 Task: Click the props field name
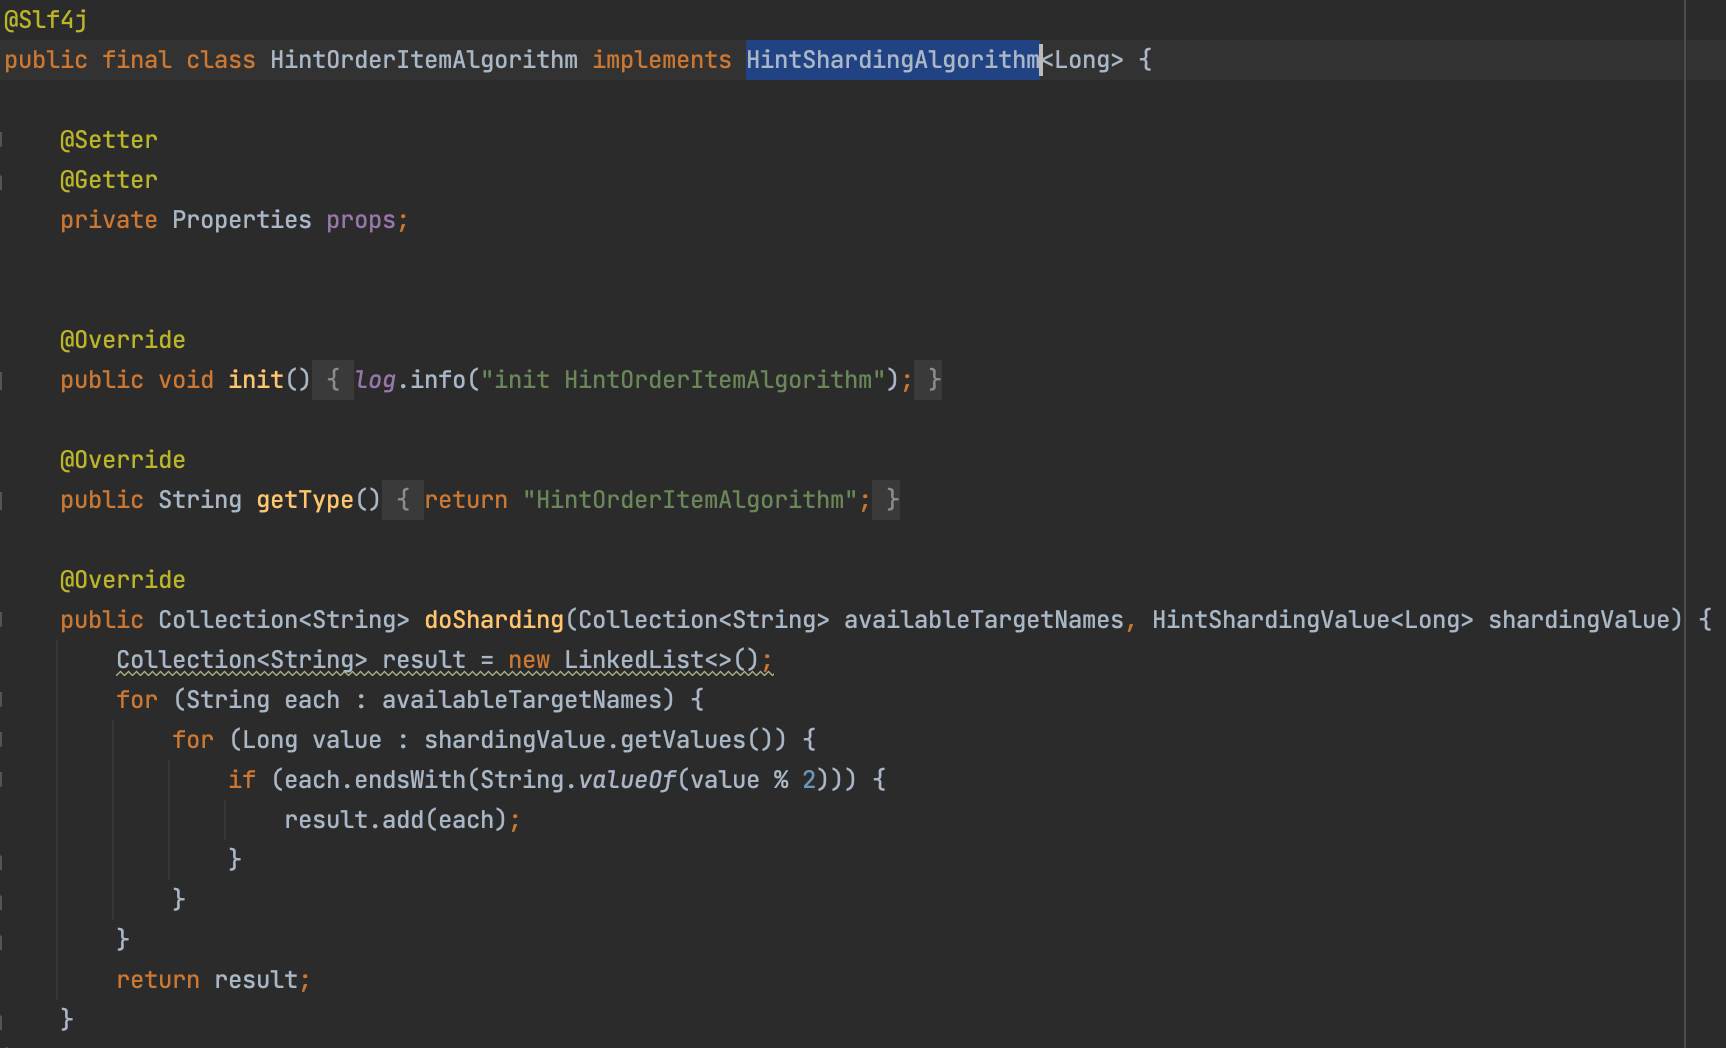[x=361, y=220]
